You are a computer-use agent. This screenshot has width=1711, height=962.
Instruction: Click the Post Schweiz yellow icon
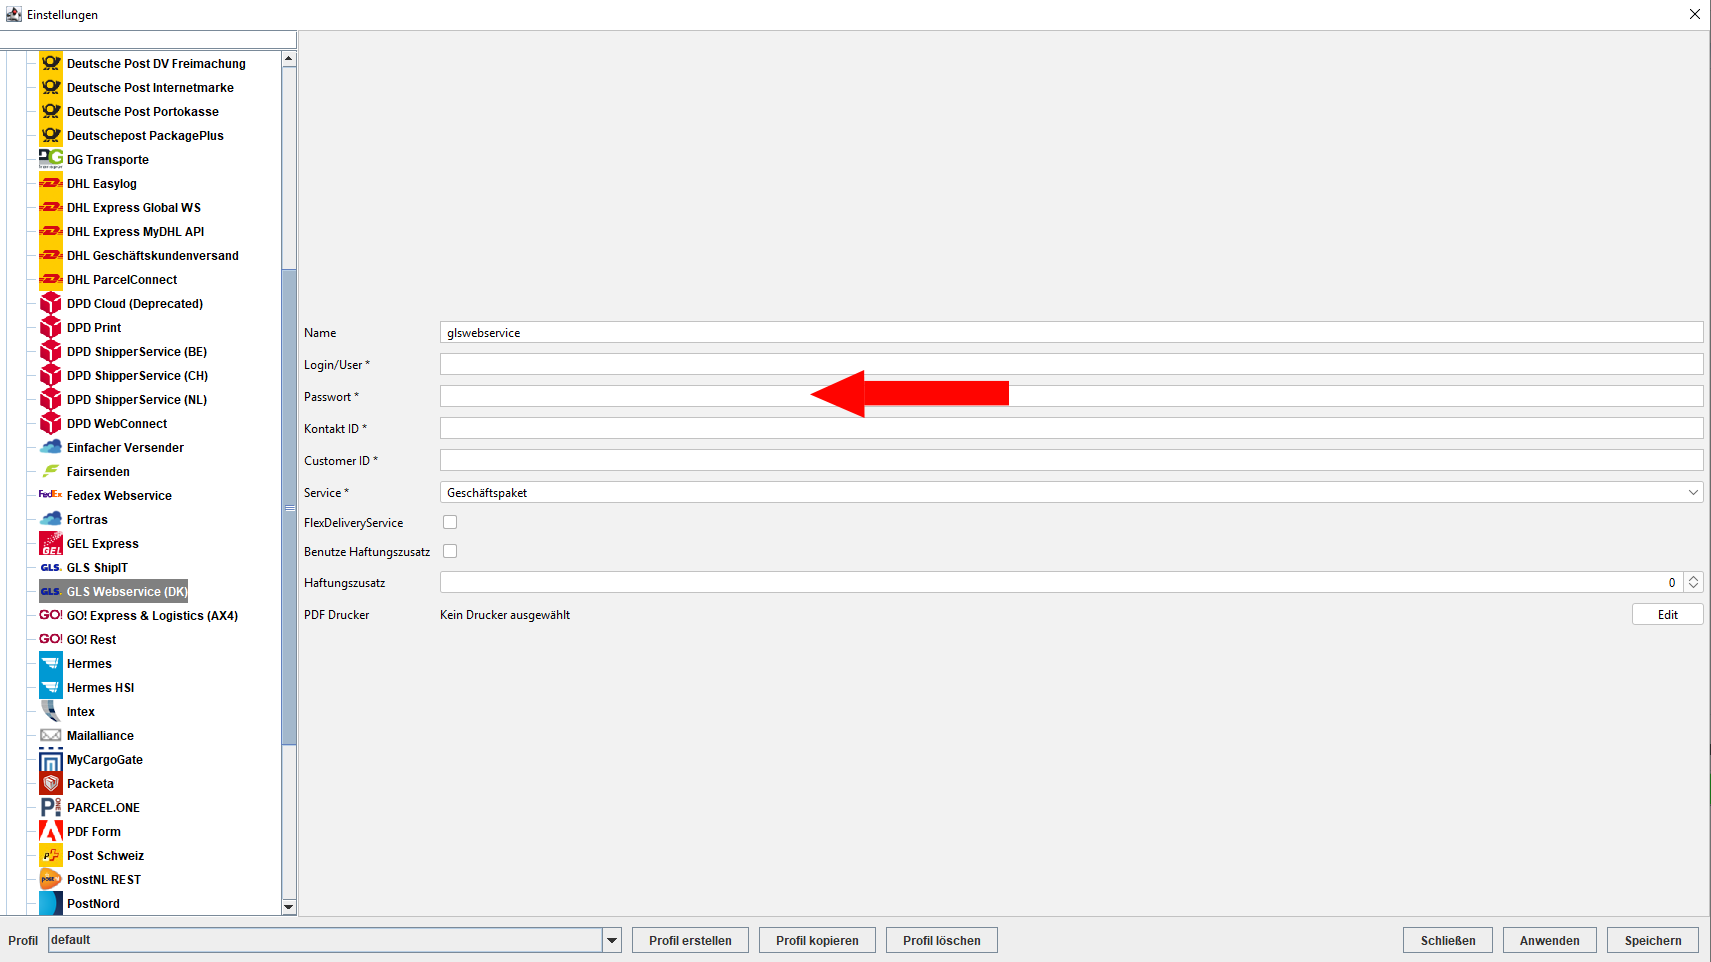pos(51,855)
